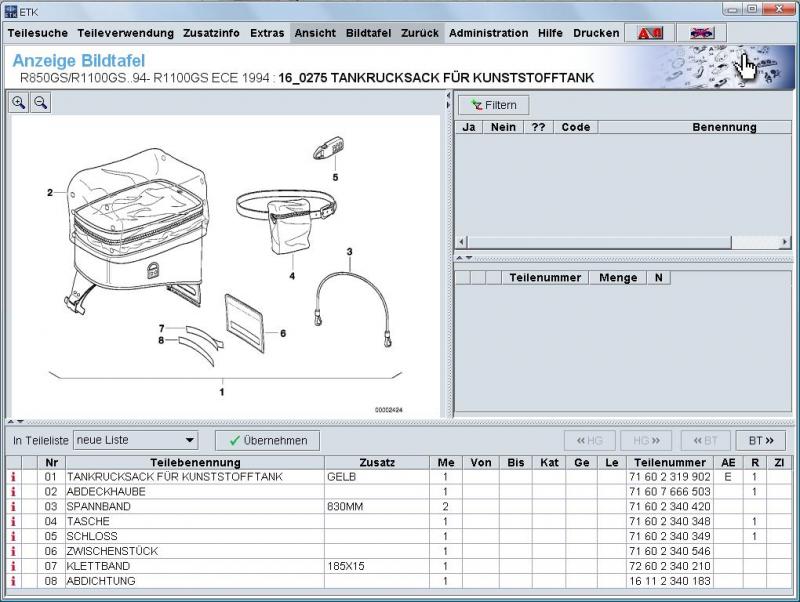Open the Hilfe menu
The height and width of the screenshot is (602, 800).
click(x=550, y=33)
